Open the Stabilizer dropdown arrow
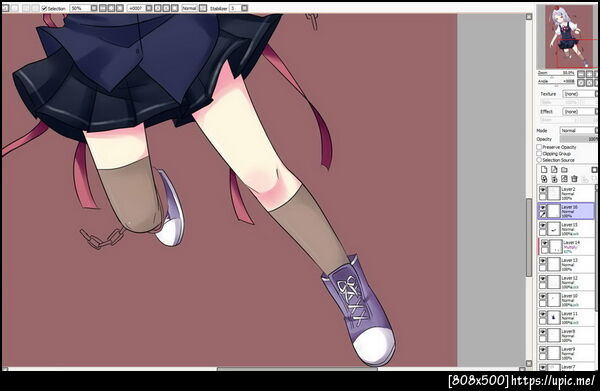This screenshot has height=391, width=600. 245,8
